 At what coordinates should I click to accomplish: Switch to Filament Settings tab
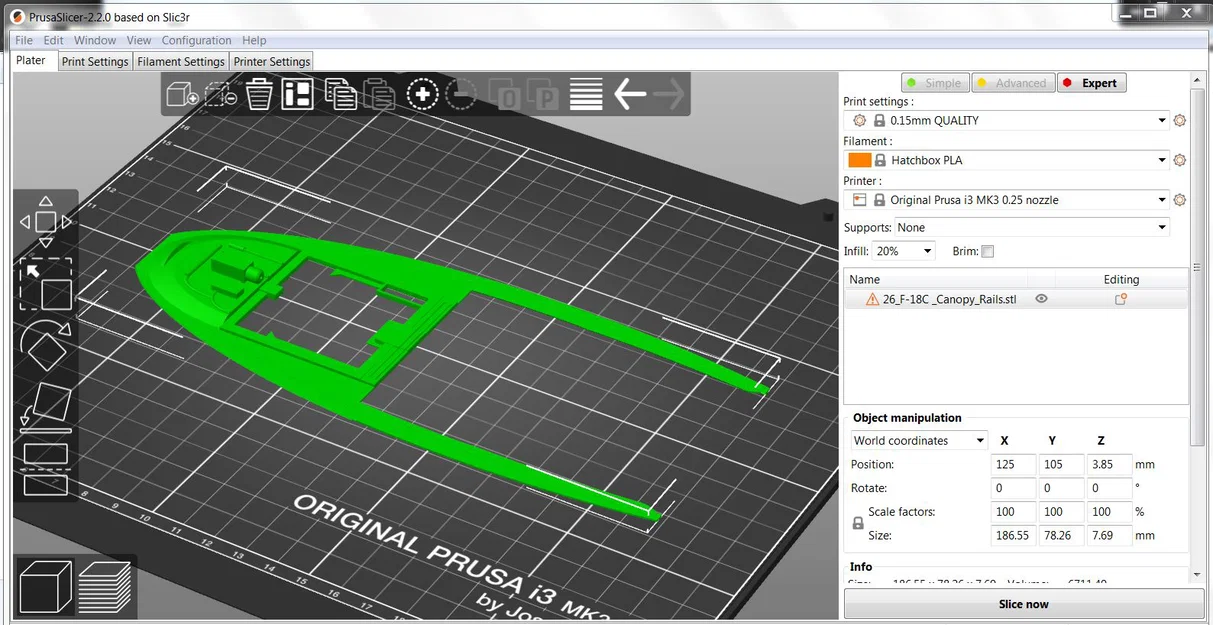181,62
